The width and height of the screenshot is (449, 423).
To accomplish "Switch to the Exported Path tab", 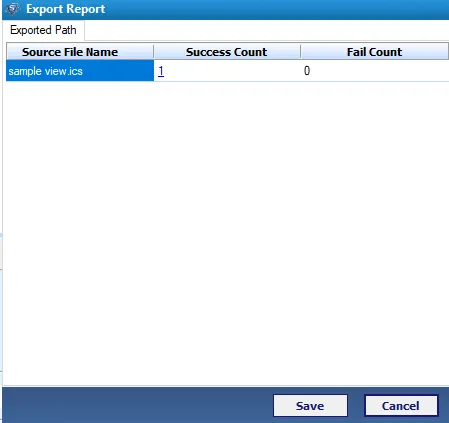I will tap(43, 30).
